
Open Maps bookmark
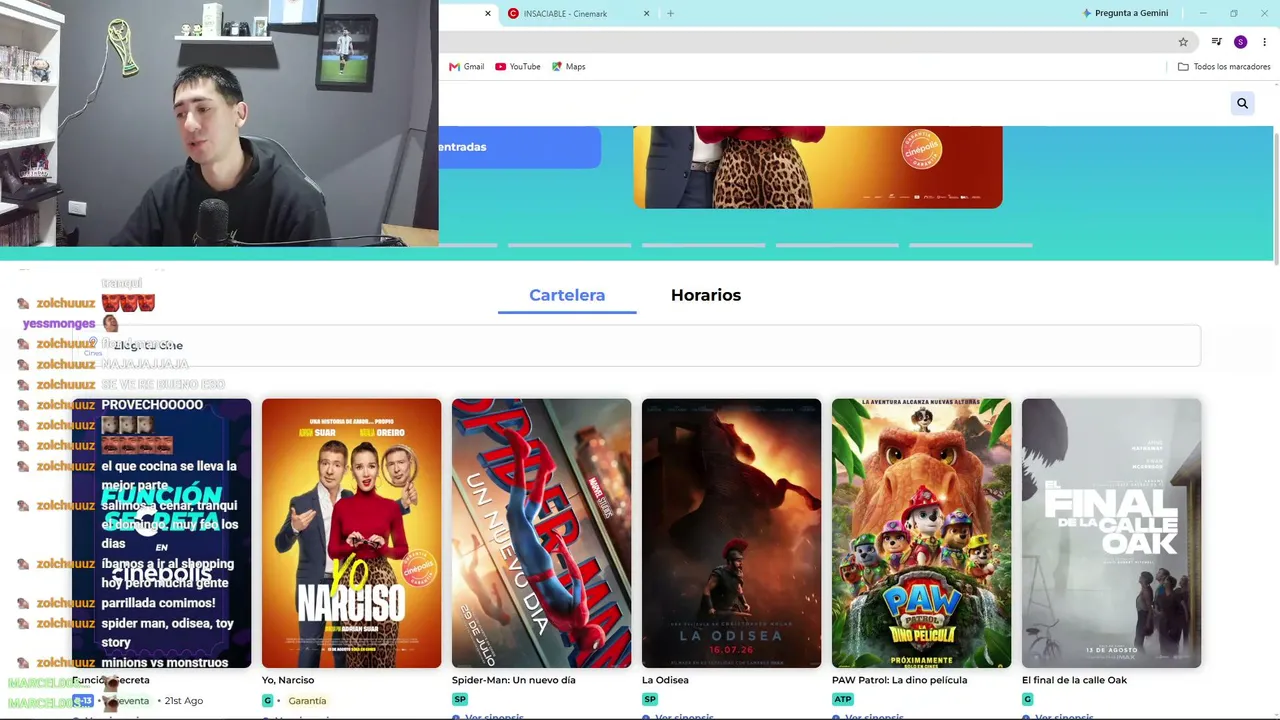click(569, 67)
